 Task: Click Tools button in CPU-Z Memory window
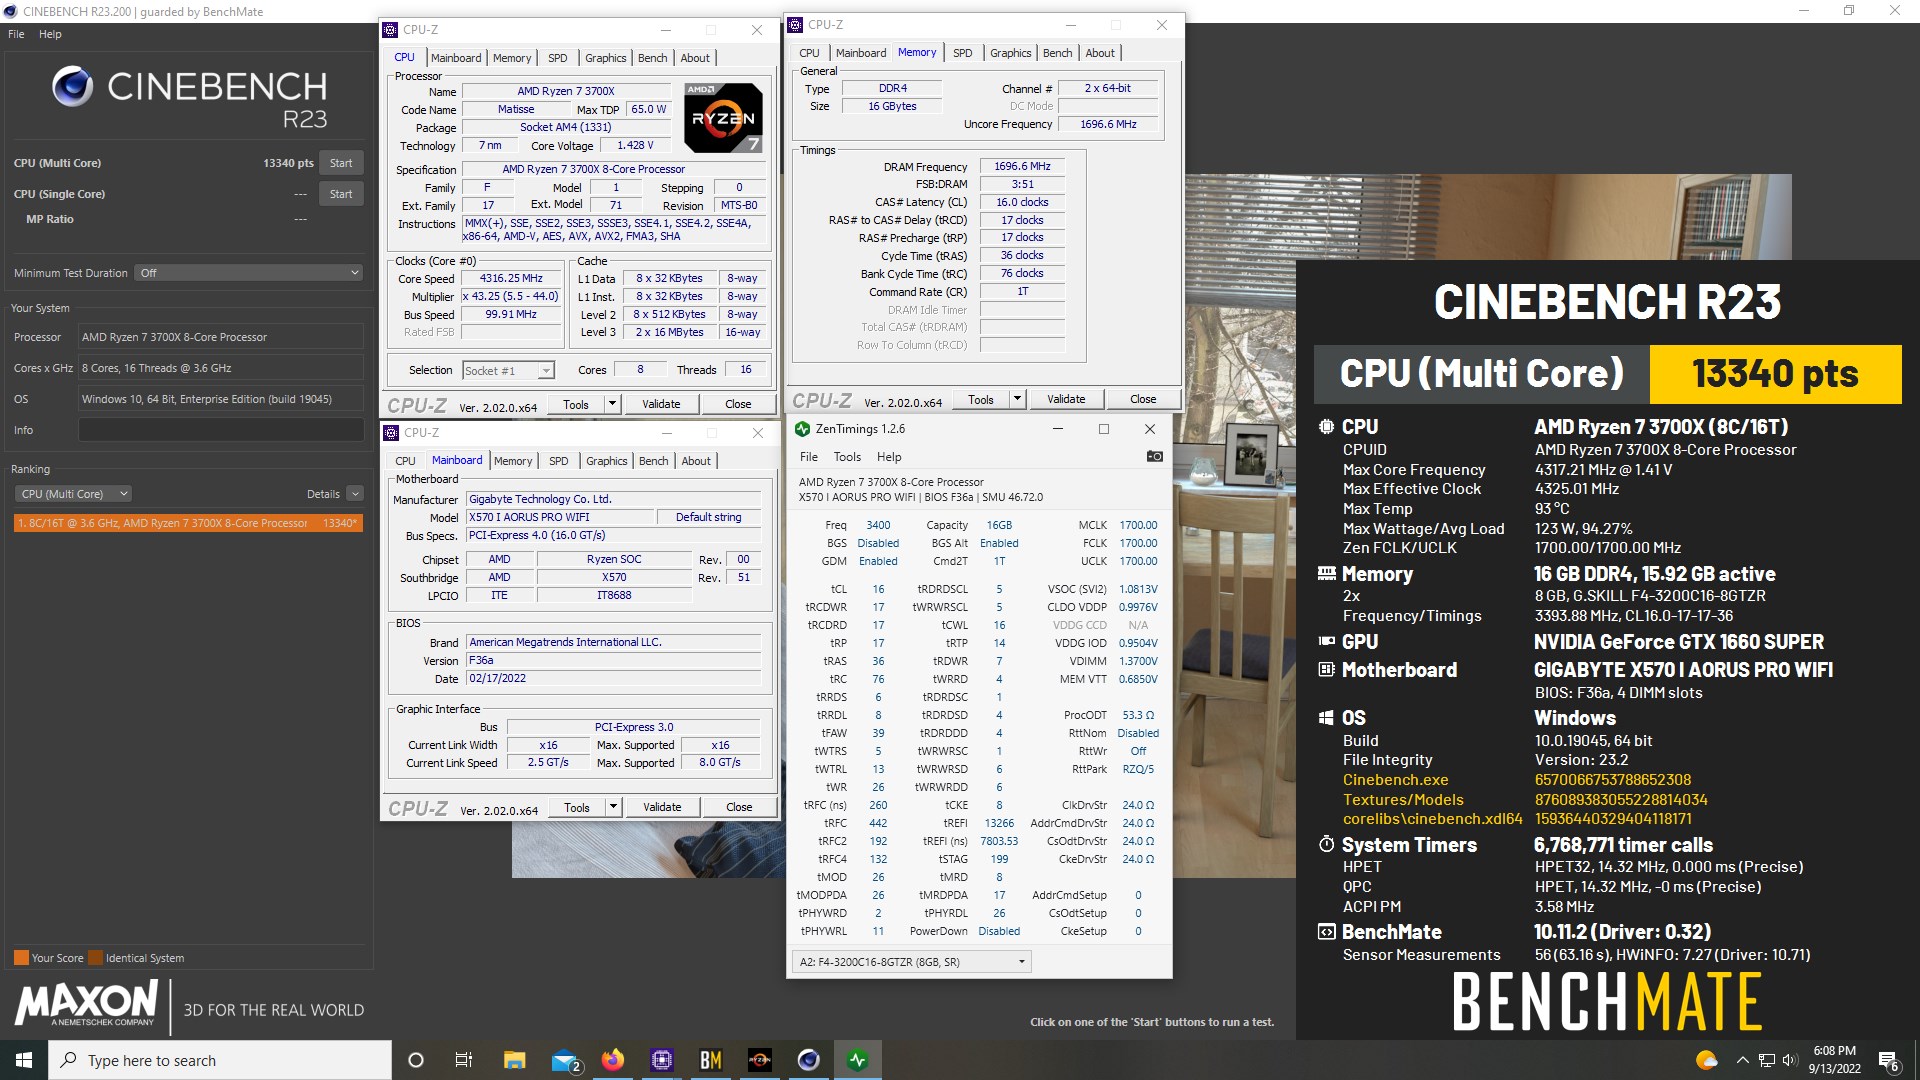(981, 399)
